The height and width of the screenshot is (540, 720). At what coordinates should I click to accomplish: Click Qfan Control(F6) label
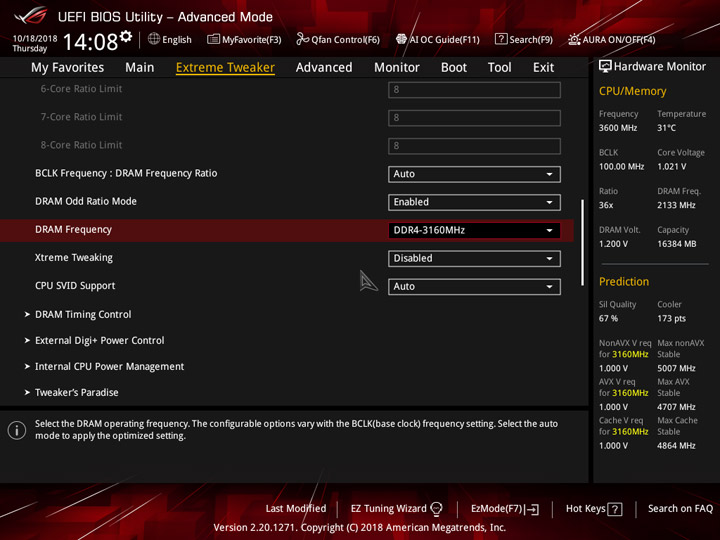point(345,39)
